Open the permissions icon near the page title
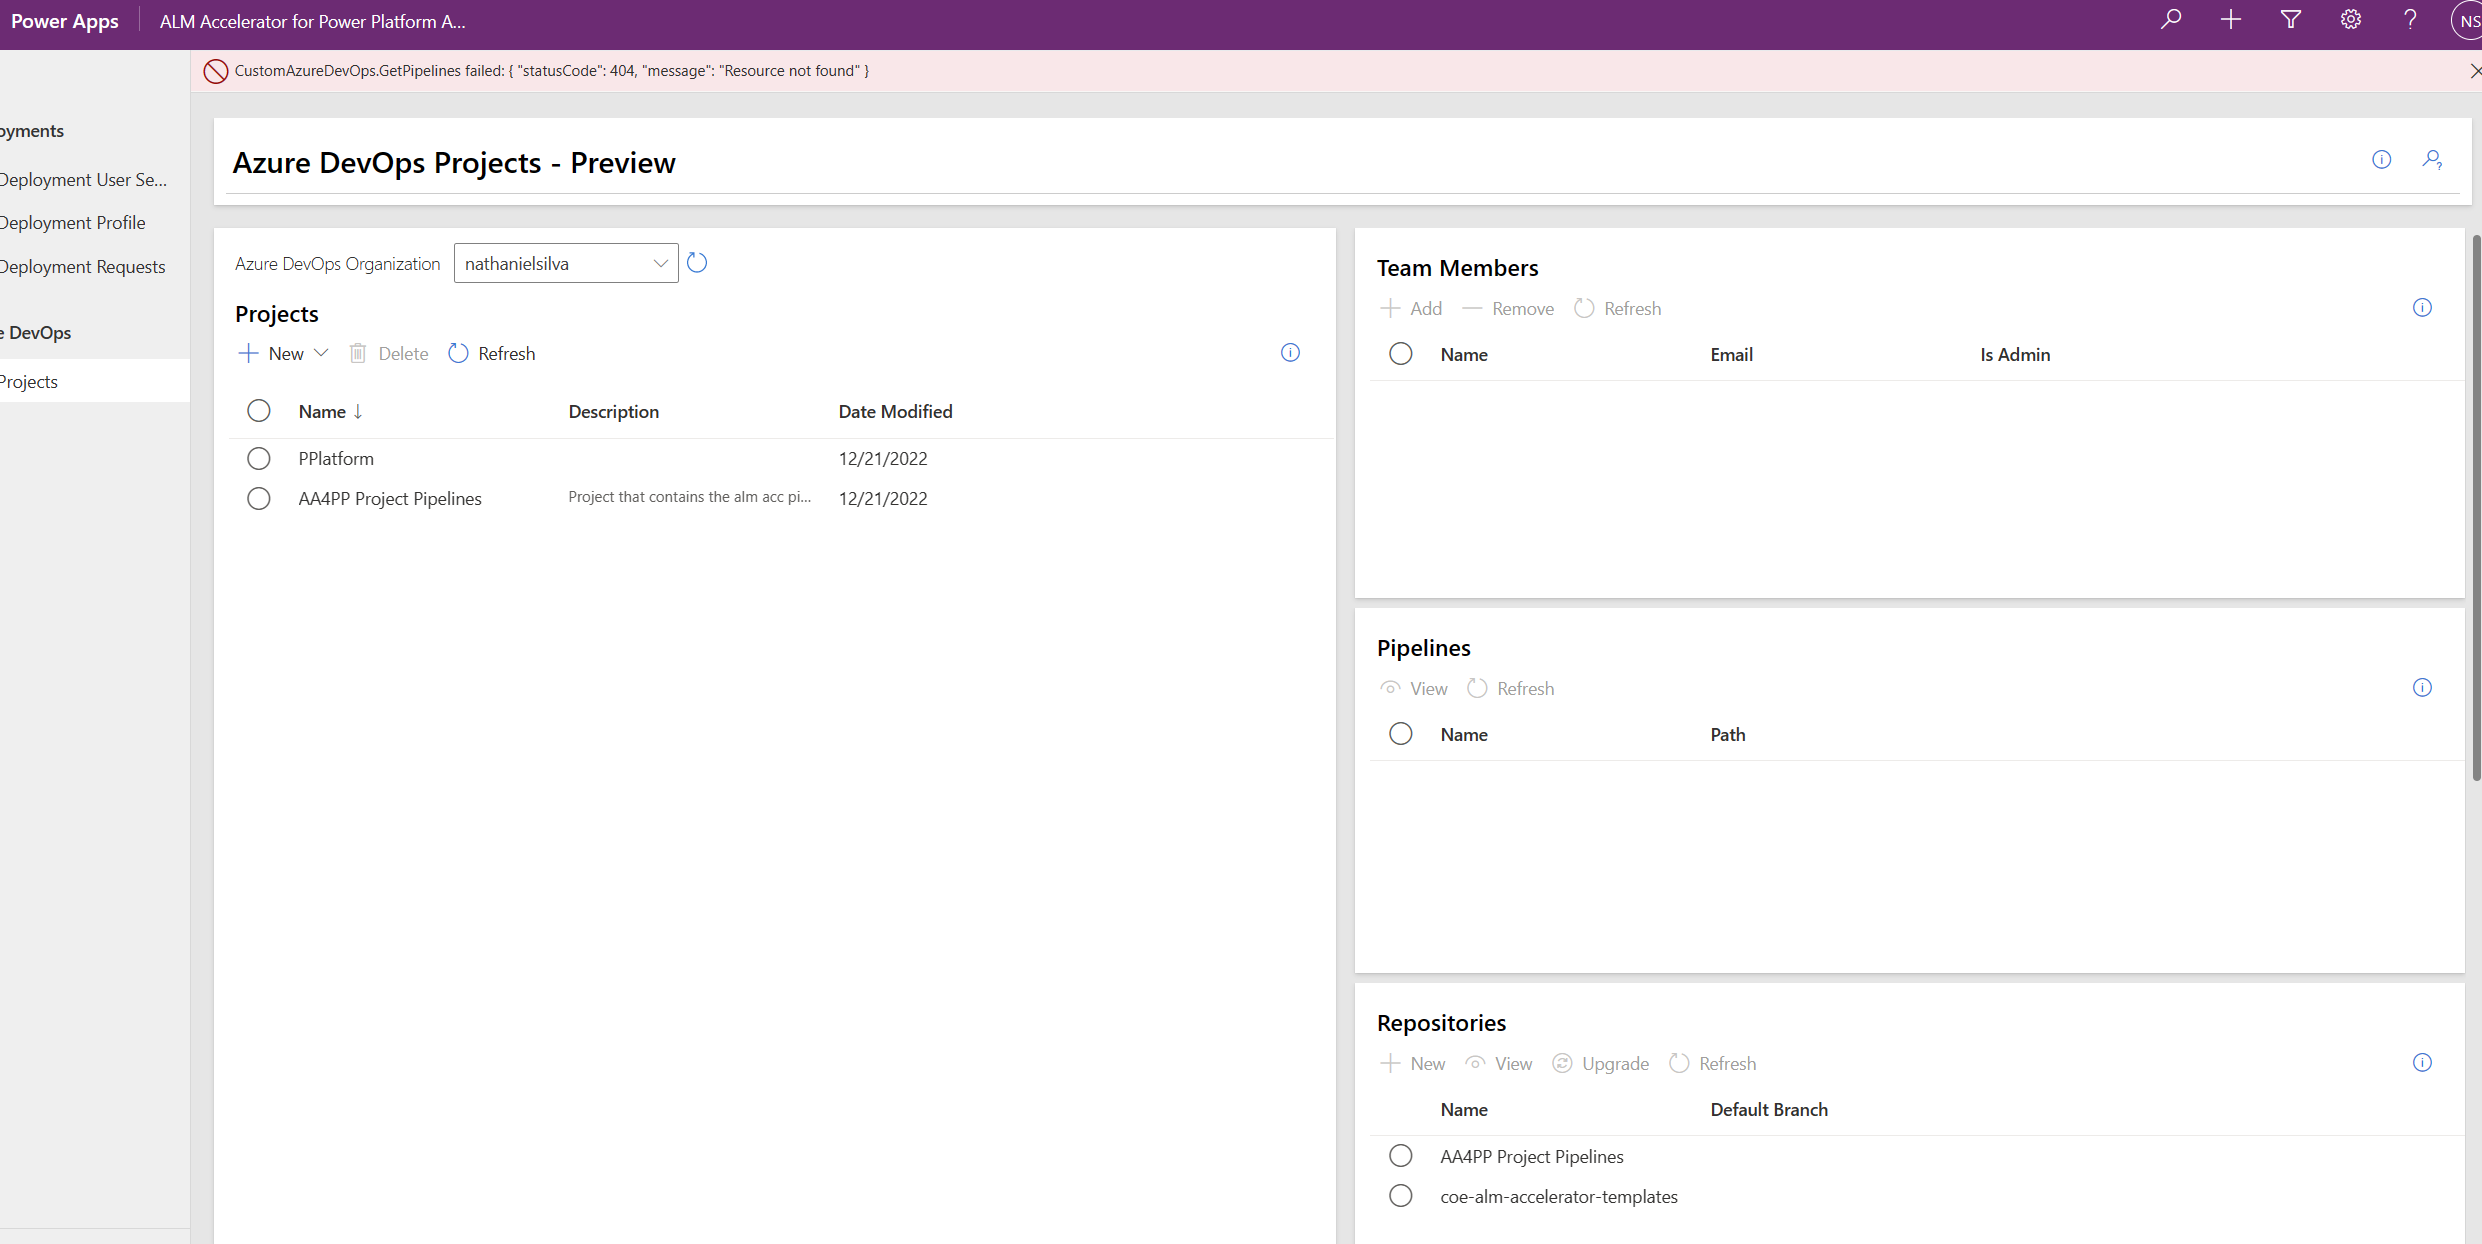Image resolution: width=2482 pixels, height=1244 pixels. coord(2432,160)
